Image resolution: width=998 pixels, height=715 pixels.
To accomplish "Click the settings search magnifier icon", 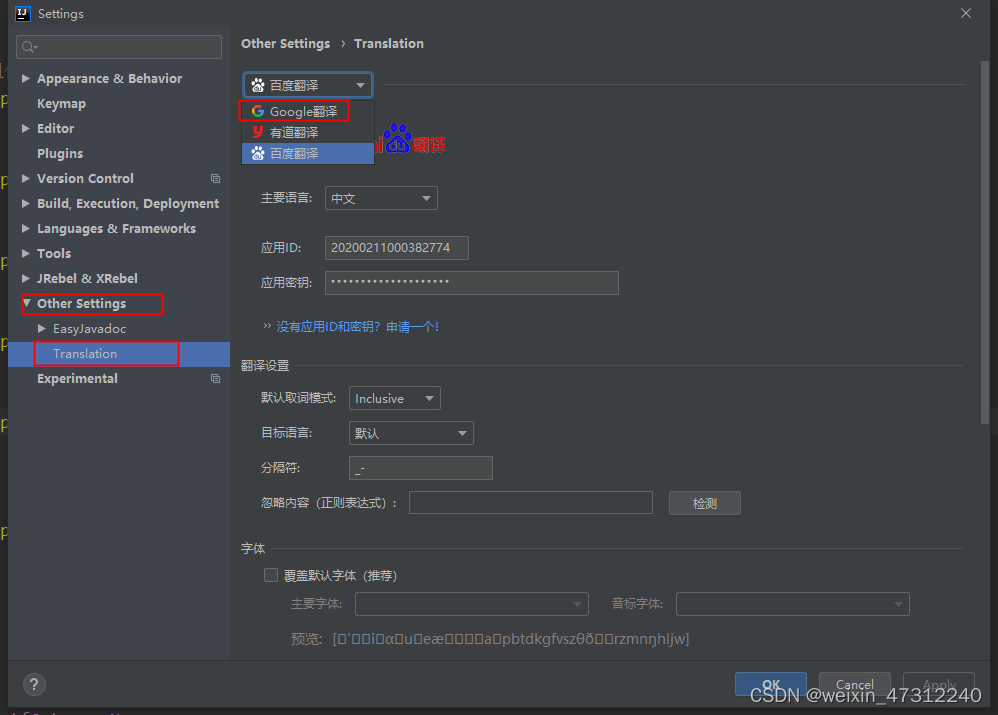I will (x=29, y=46).
